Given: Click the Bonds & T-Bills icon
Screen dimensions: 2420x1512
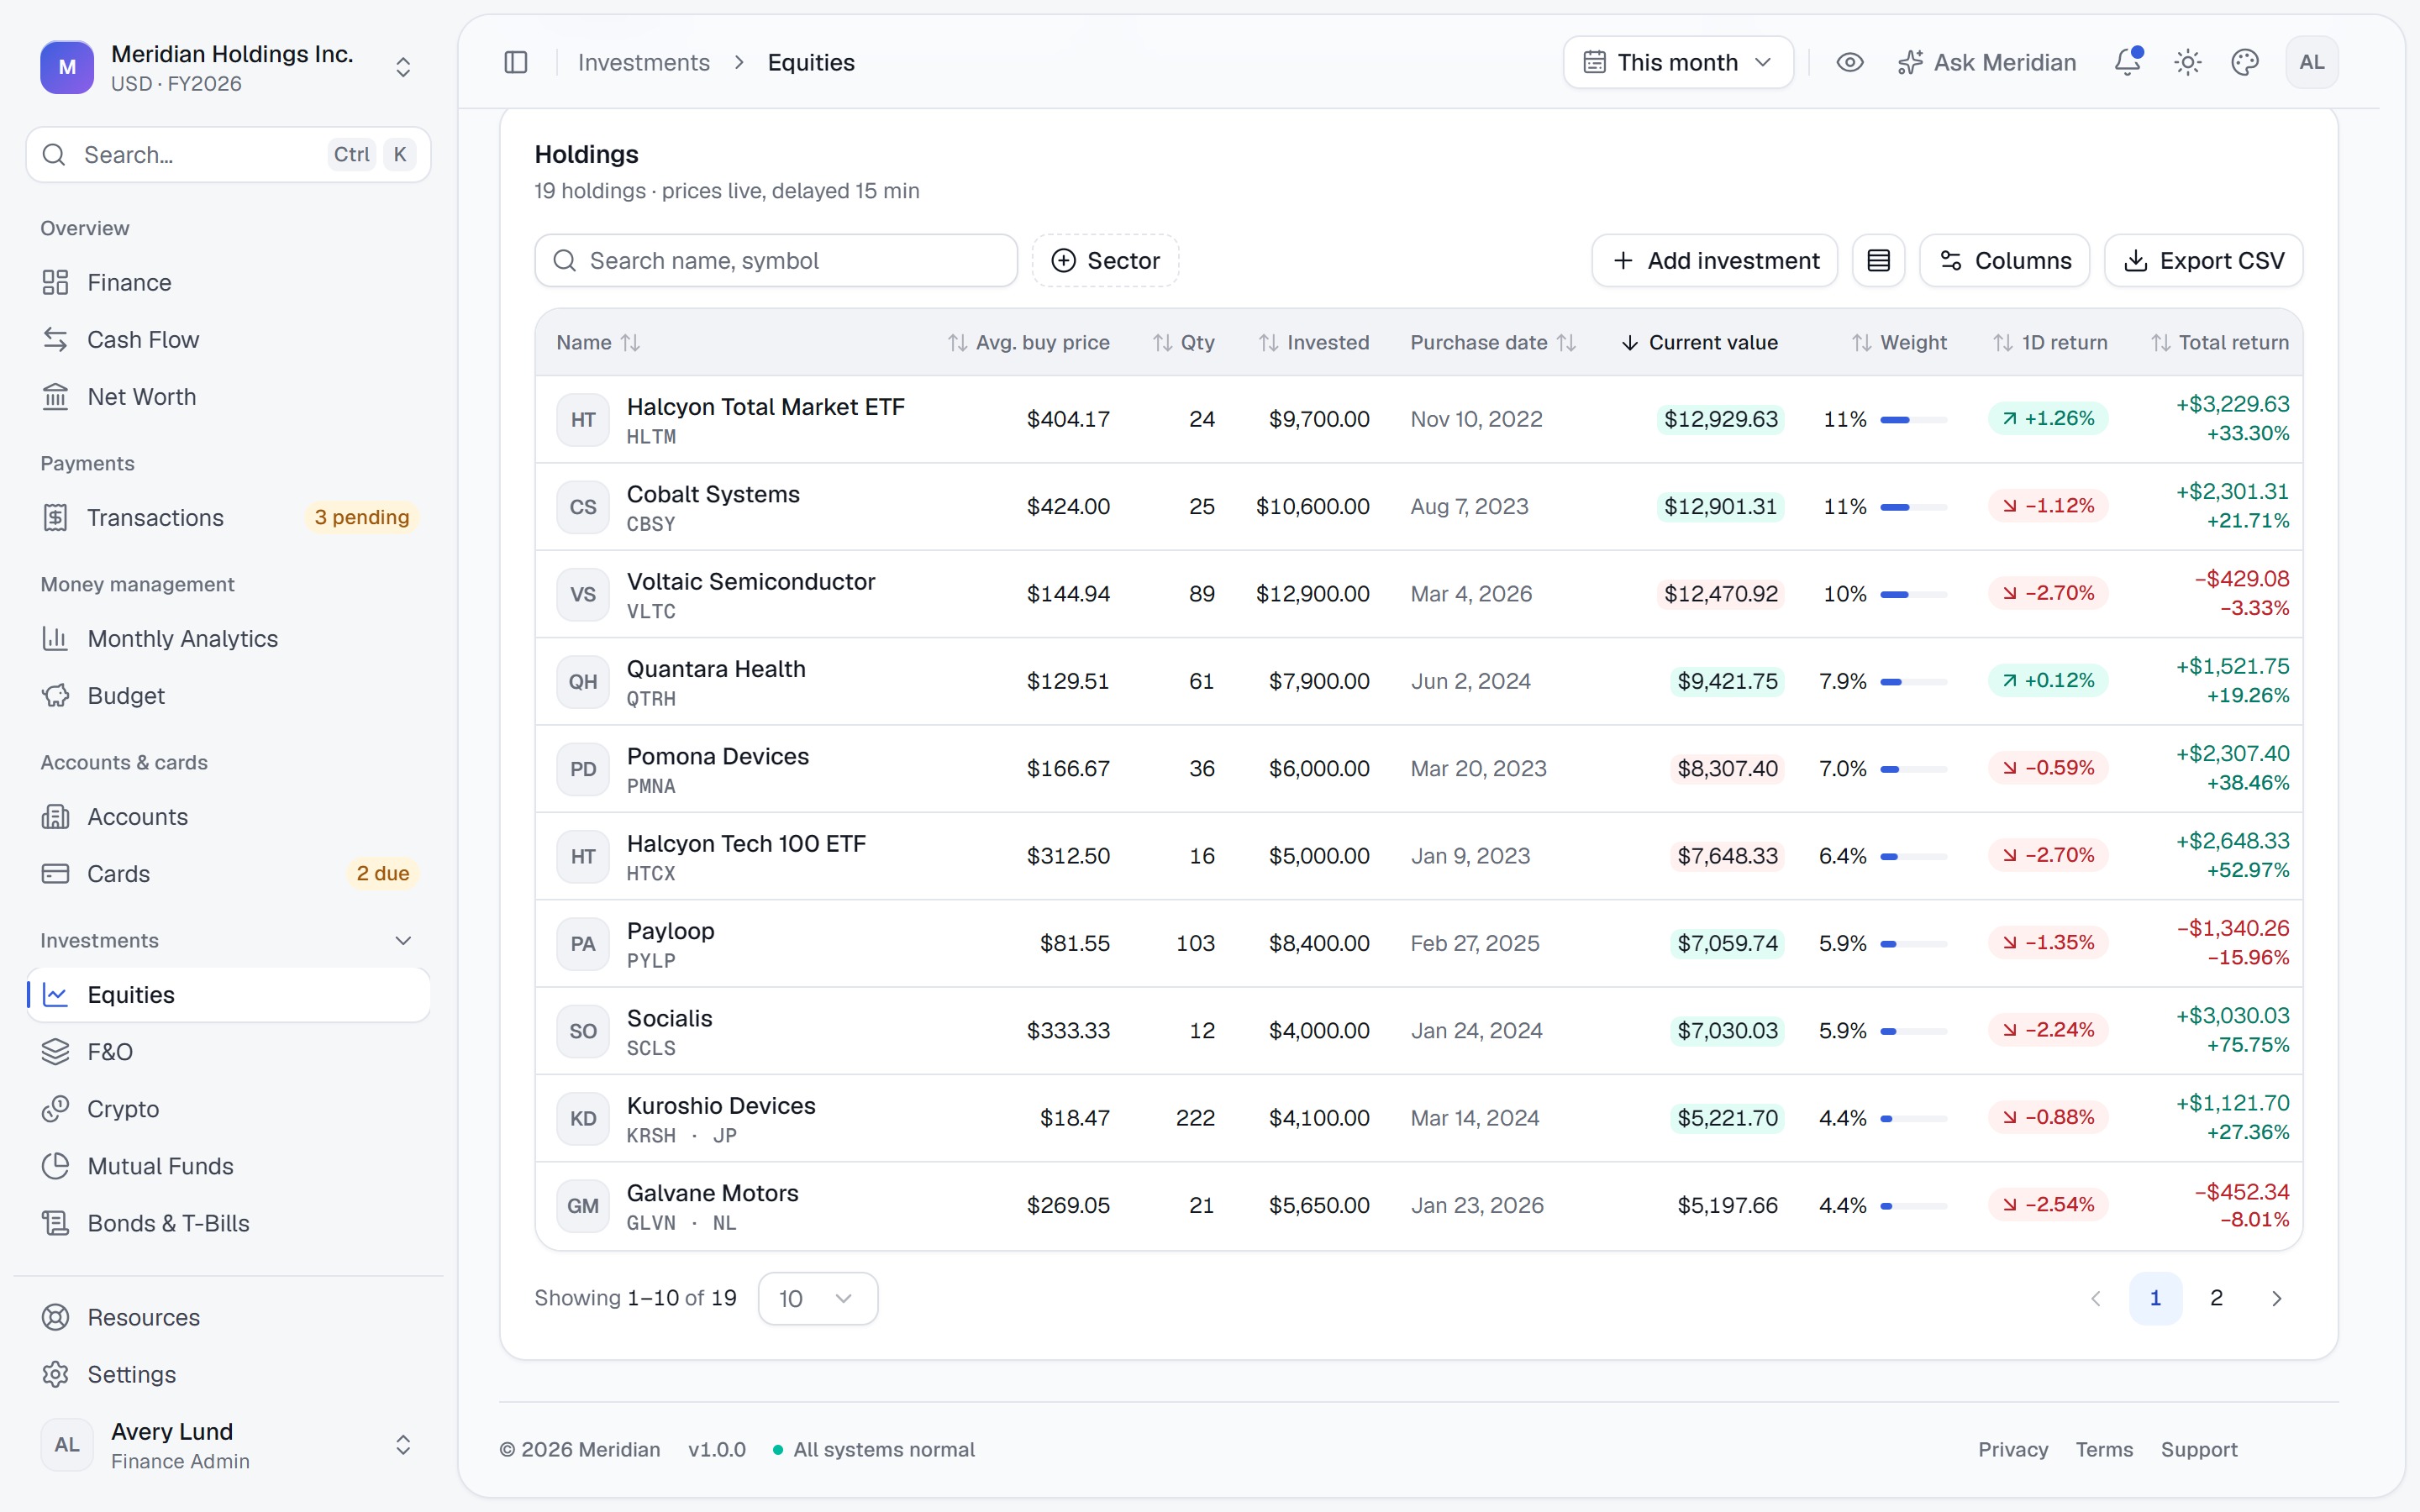Looking at the screenshot, I should [55, 1223].
